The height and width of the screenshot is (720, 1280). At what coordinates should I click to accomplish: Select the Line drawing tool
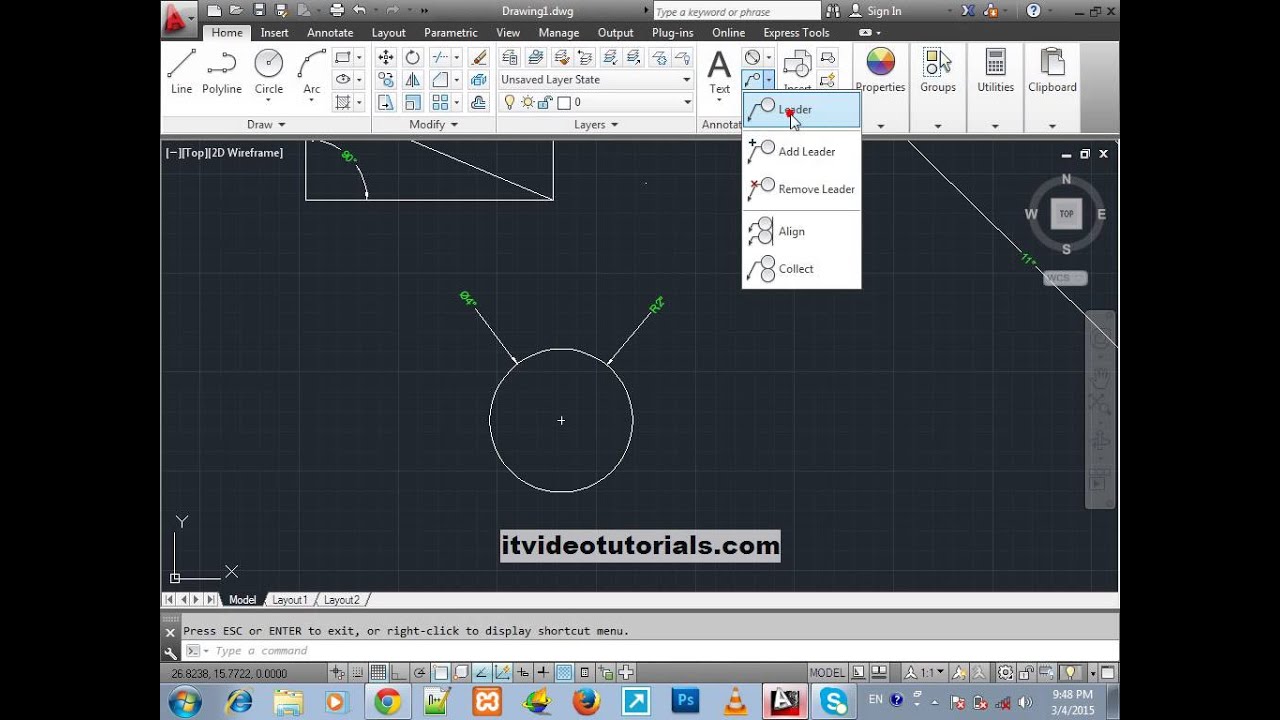181,71
